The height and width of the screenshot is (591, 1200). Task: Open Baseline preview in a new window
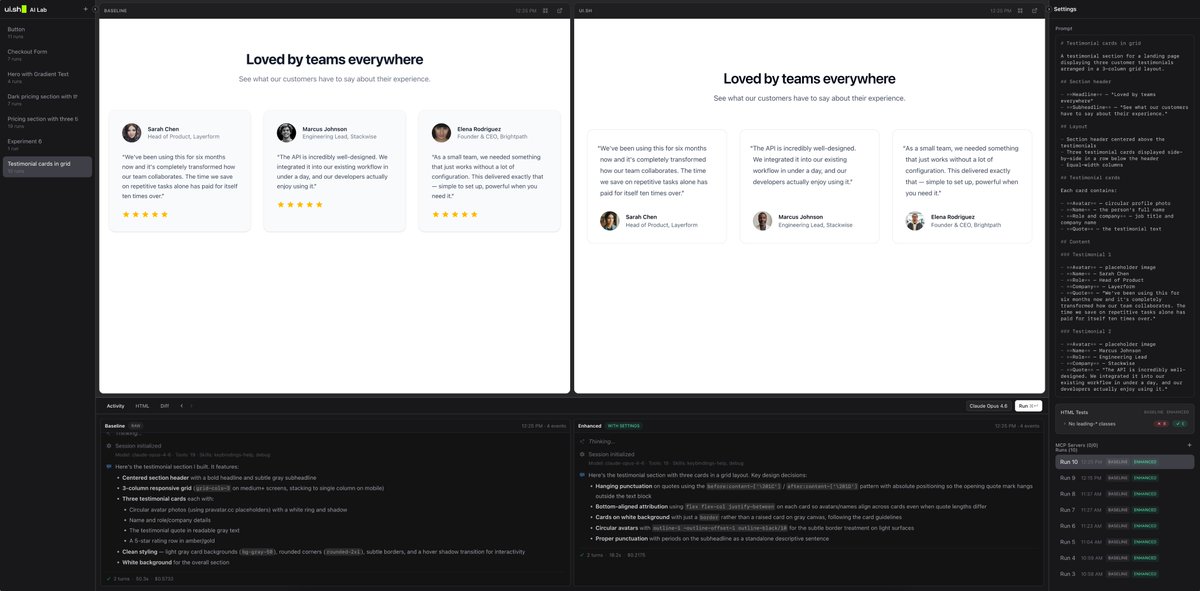(559, 10)
